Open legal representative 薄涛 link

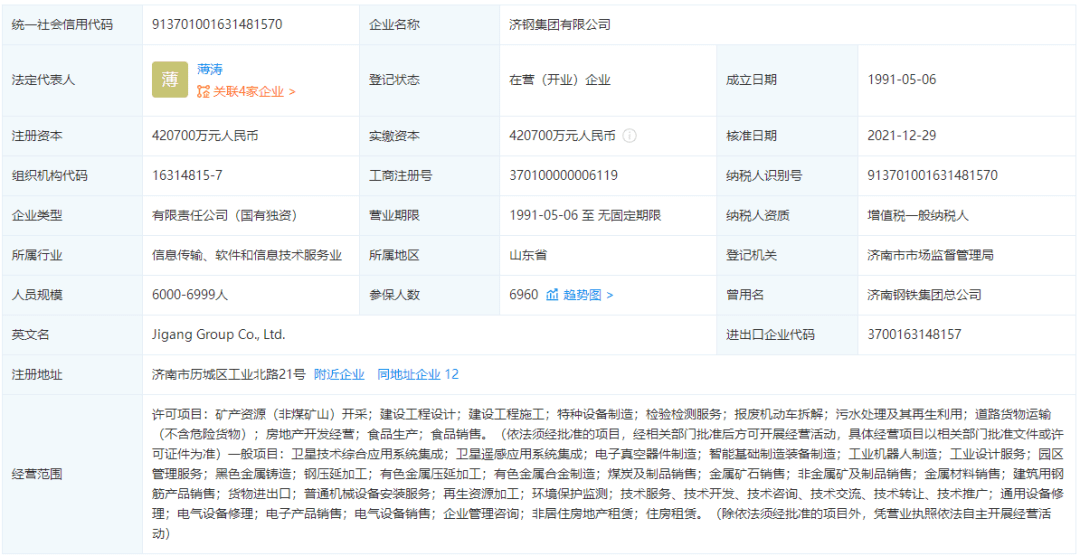pyautogui.click(x=209, y=69)
